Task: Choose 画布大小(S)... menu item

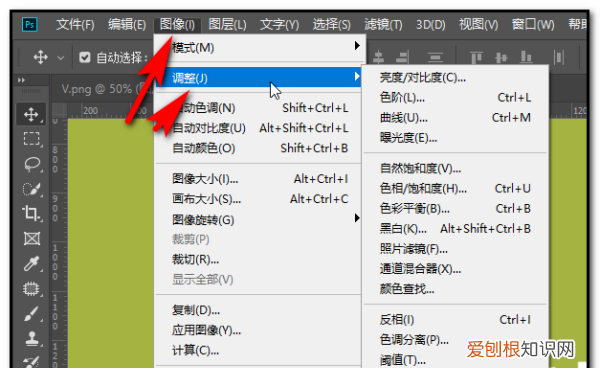Action: [258, 199]
